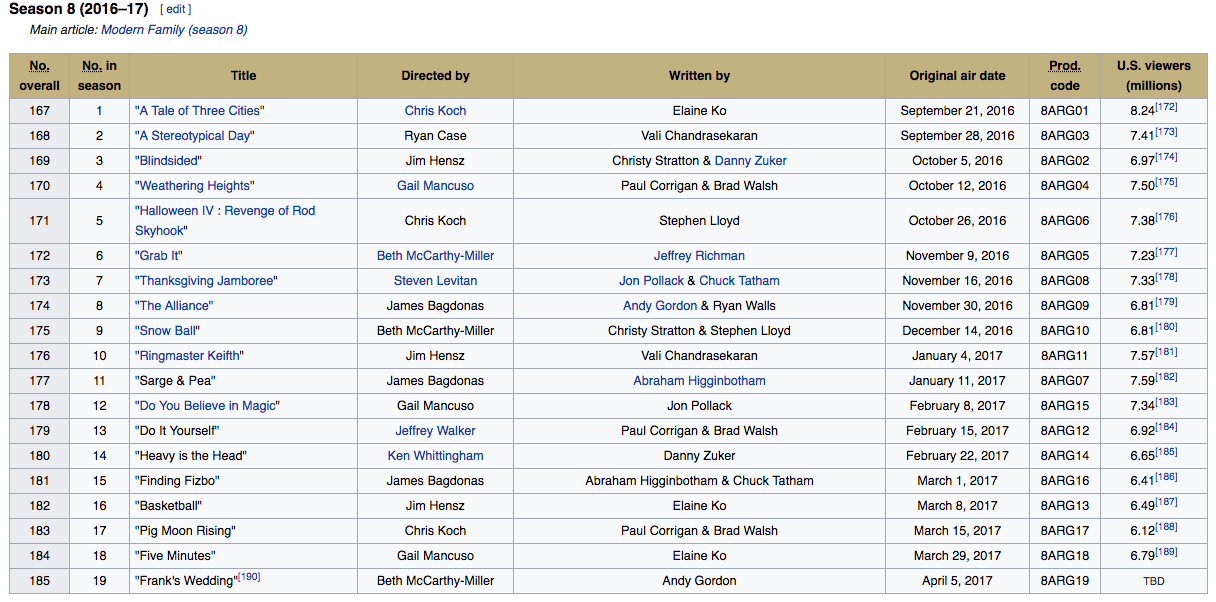The width and height of the screenshot is (1216, 602).
Task: Select the April 5, 2017 air date
Action: (957, 581)
